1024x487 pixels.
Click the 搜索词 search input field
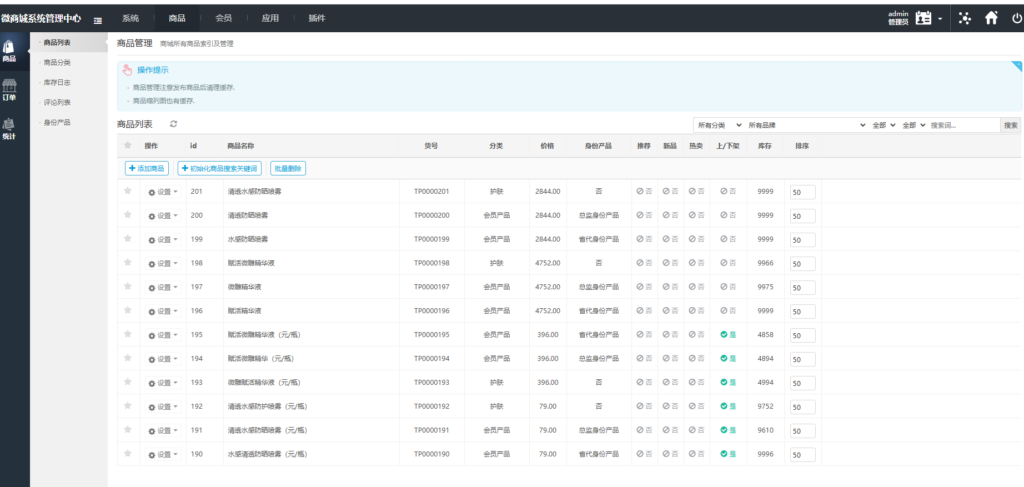(x=963, y=125)
